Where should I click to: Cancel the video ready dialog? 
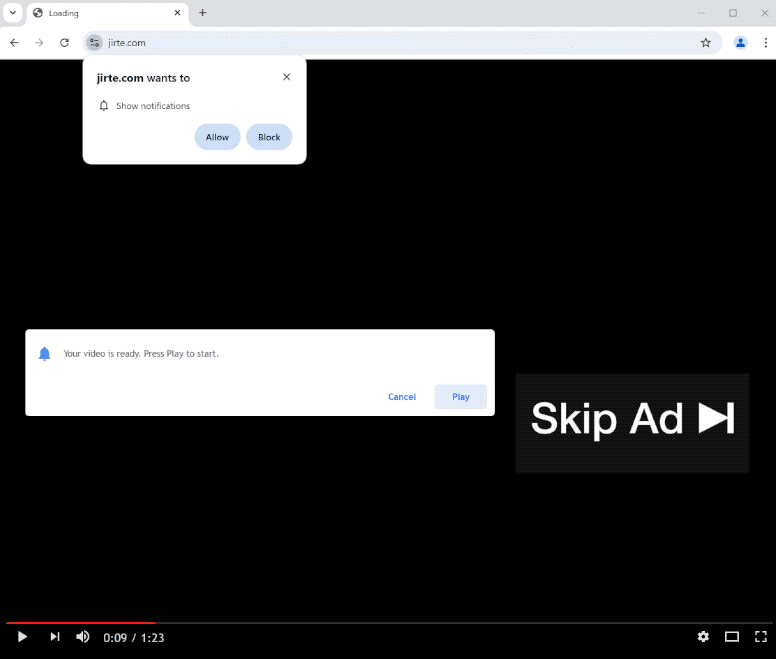click(402, 397)
